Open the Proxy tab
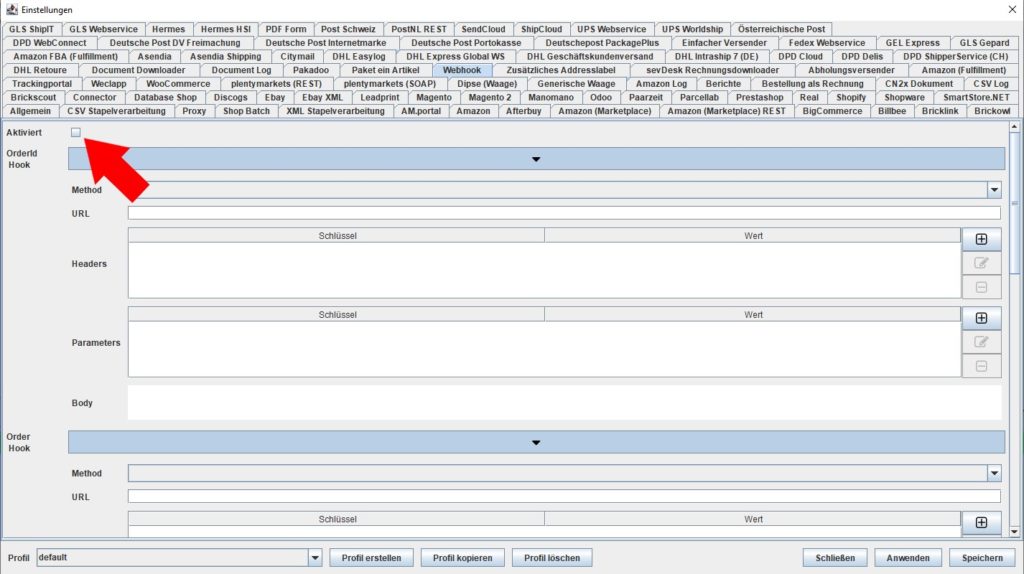1024x574 pixels. click(194, 111)
